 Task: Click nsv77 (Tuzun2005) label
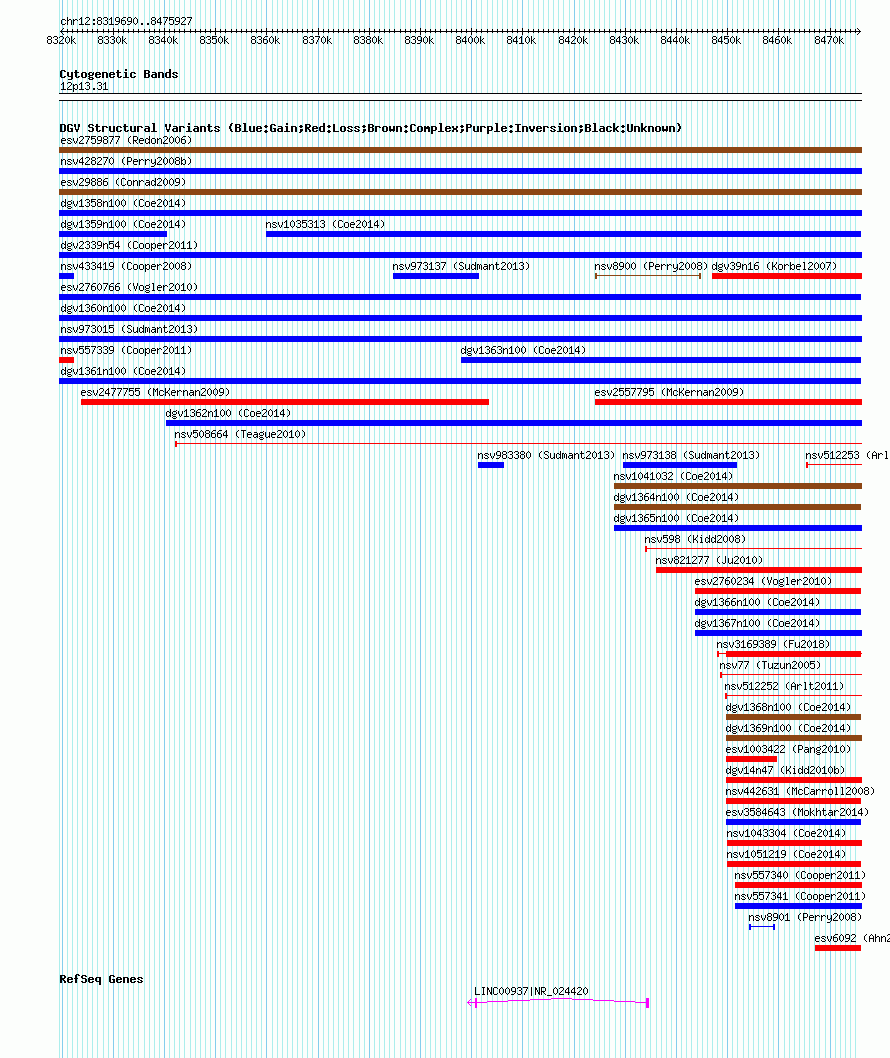[770, 665]
